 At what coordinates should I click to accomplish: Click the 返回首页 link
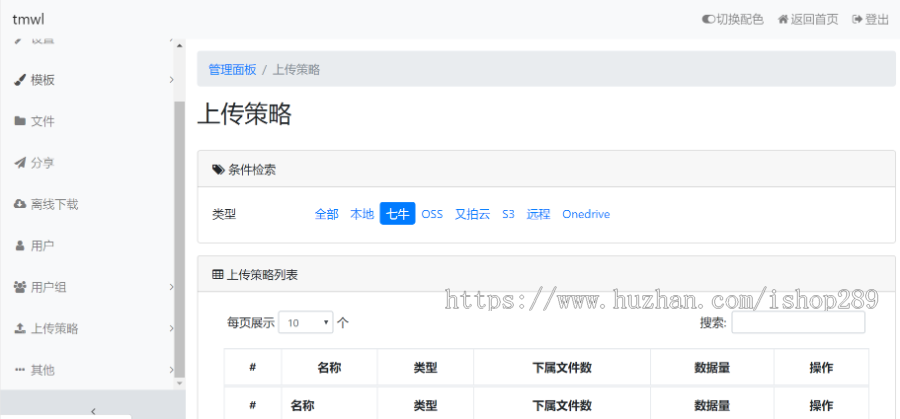pos(808,20)
